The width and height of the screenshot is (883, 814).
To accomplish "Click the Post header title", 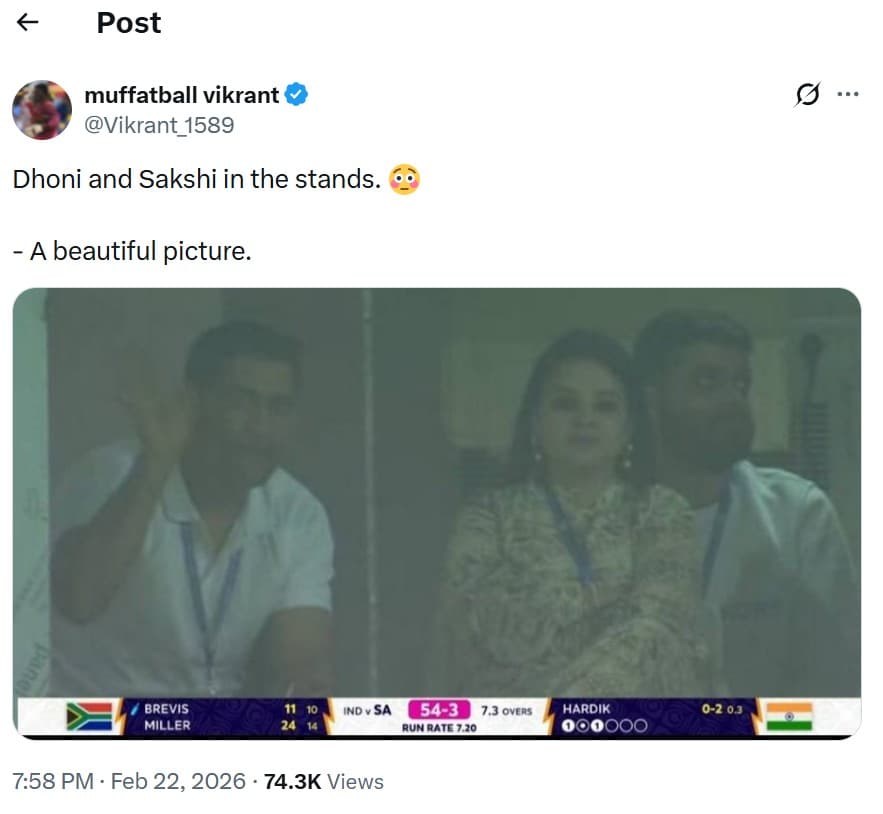I will tap(129, 23).
